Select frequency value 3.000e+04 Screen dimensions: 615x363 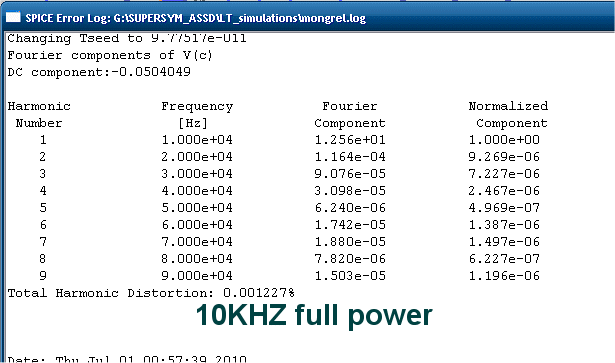[x=197, y=174]
